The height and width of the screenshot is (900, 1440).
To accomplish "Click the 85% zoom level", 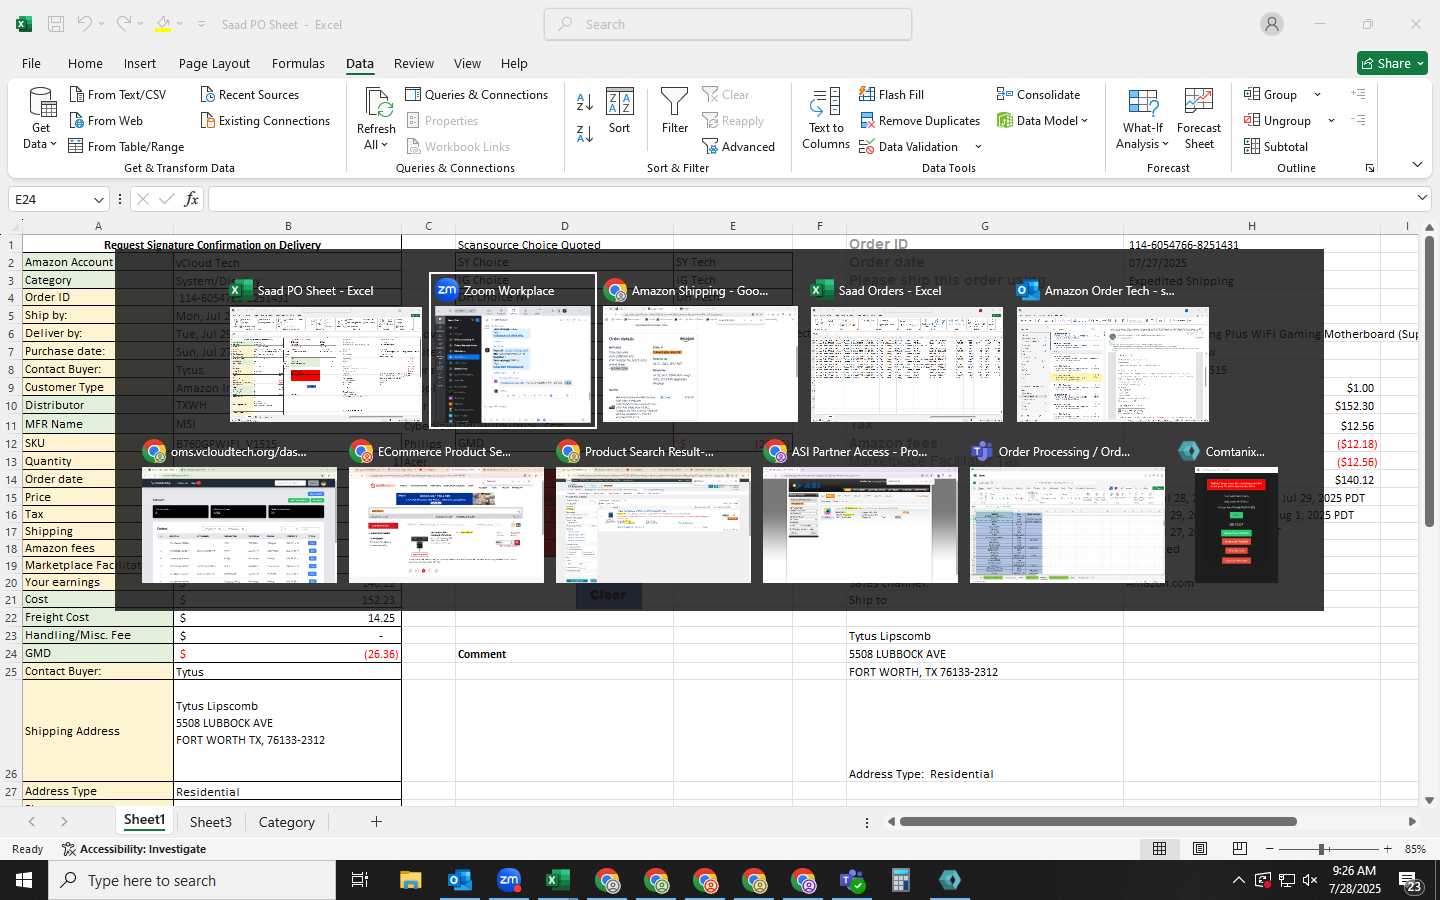I will [1415, 849].
